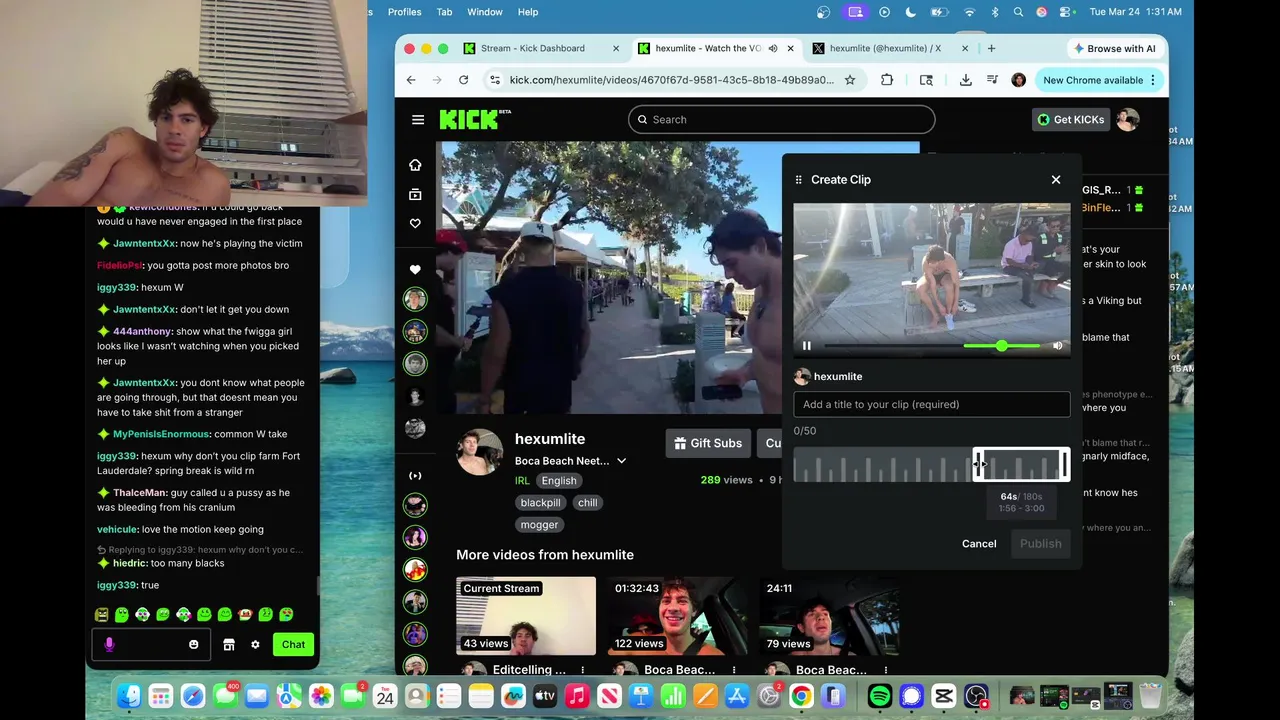Click the clip range right trim handle
The image size is (1280, 720).
coord(1065,464)
